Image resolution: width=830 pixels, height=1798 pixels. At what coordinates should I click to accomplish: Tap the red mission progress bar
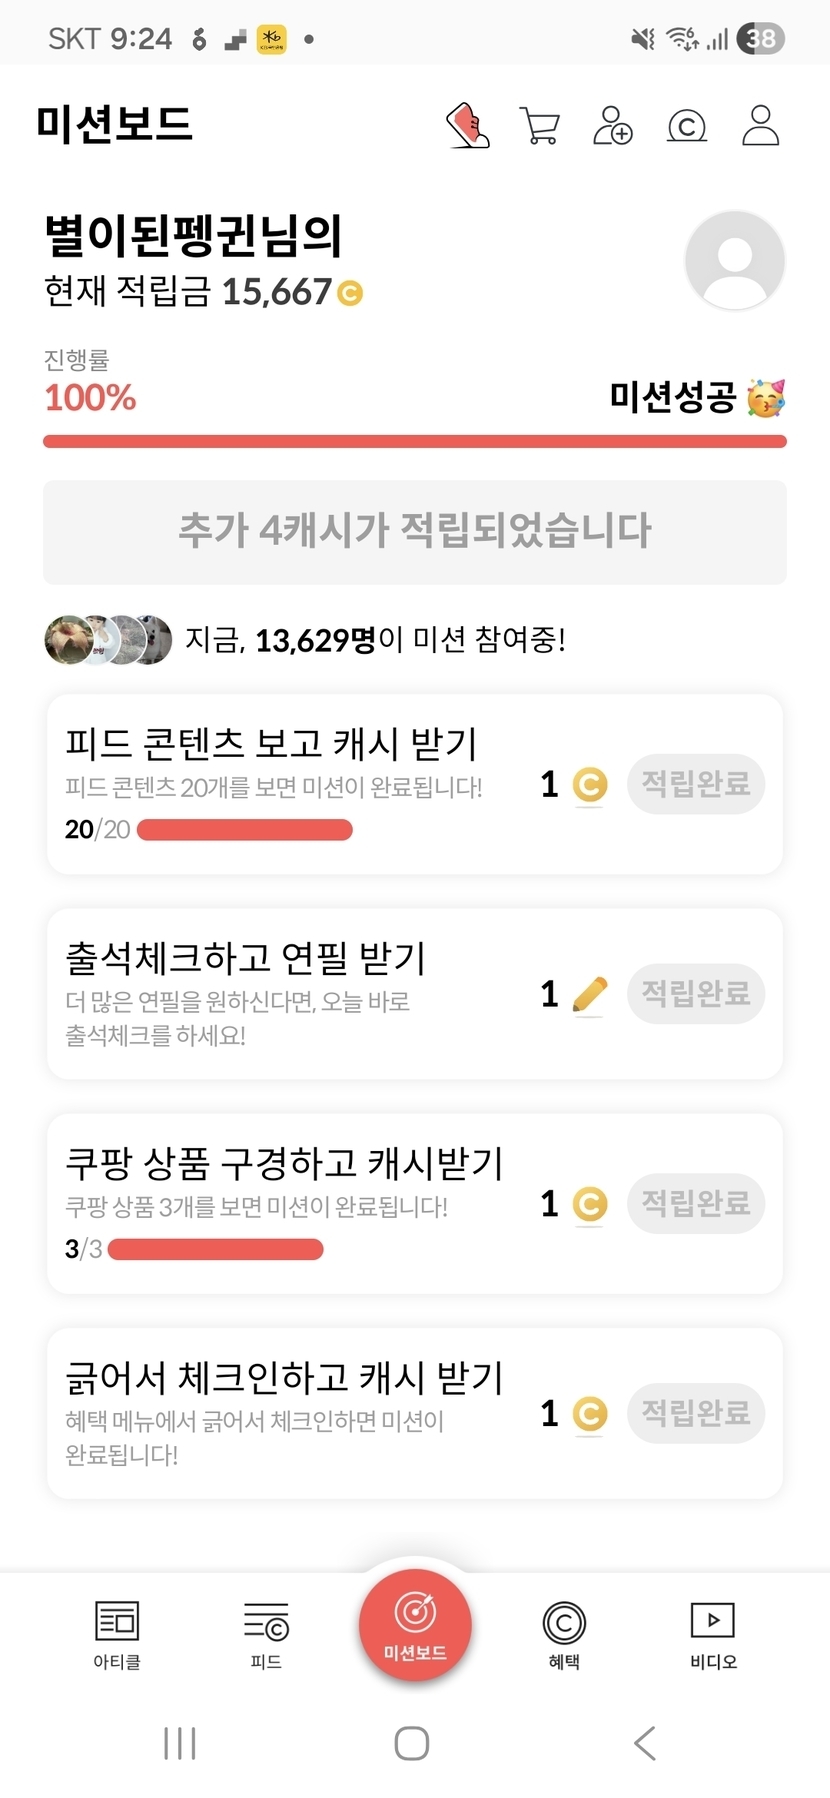pyautogui.click(x=415, y=441)
